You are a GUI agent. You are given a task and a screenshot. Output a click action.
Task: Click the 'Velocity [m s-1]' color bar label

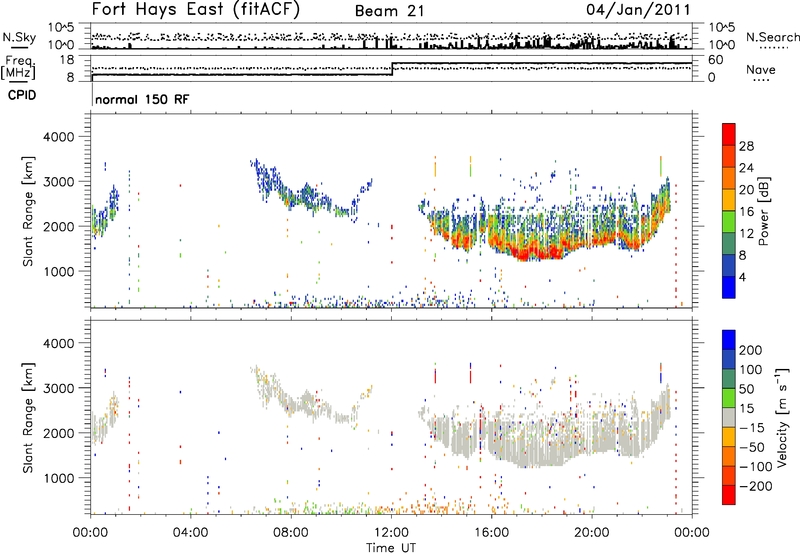click(x=782, y=417)
